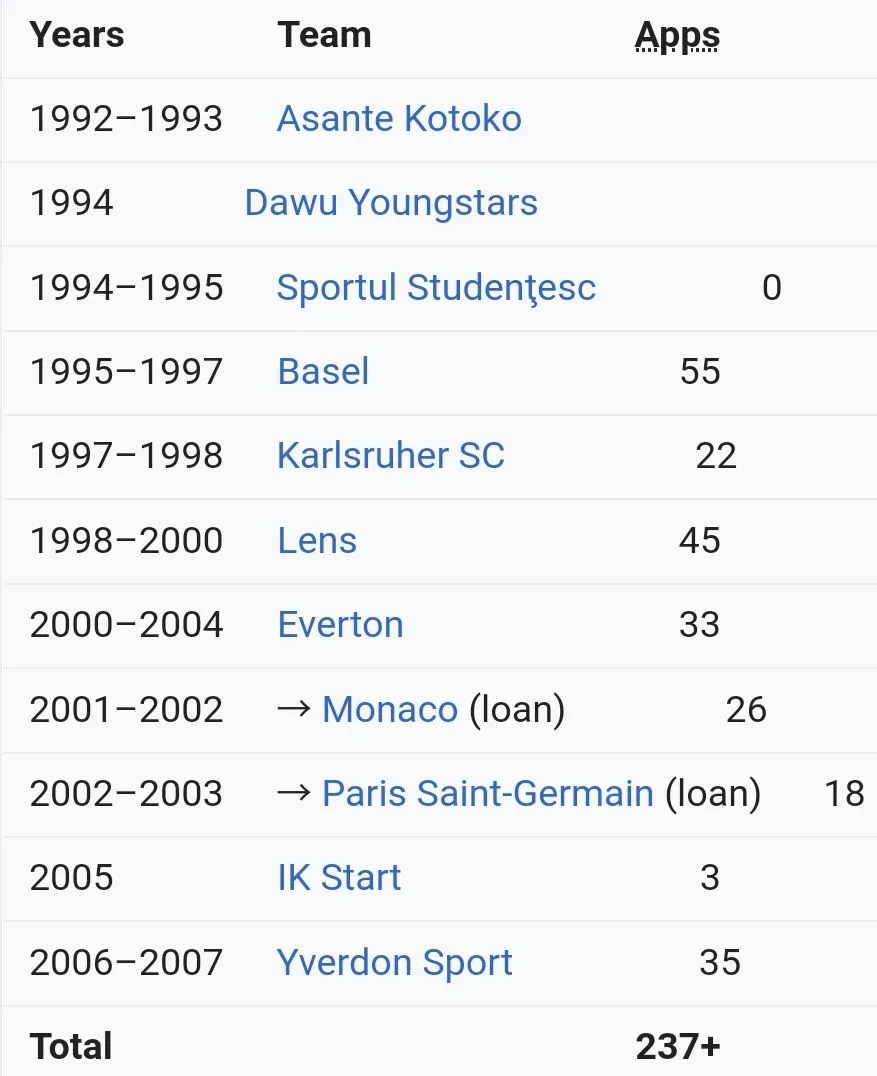Click the Team column header
The width and height of the screenshot is (877, 1076).
point(325,35)
